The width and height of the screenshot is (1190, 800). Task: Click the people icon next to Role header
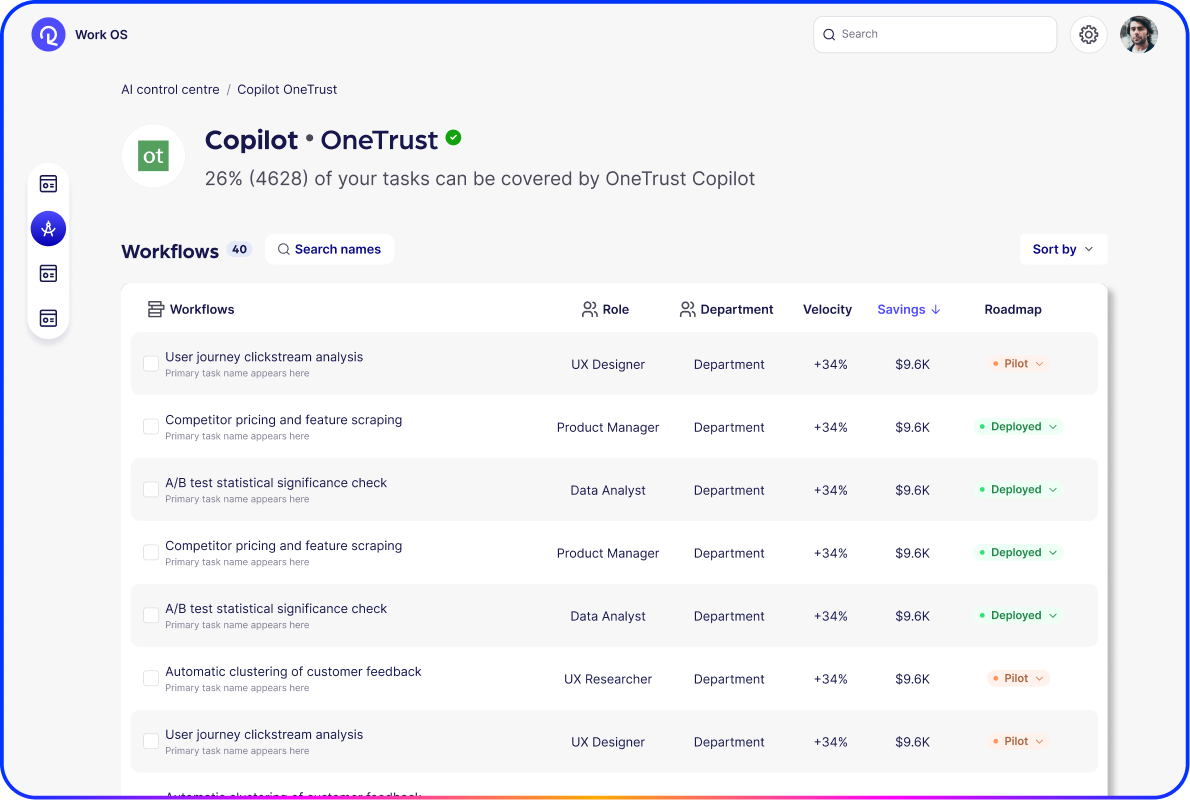coord(589,309)
